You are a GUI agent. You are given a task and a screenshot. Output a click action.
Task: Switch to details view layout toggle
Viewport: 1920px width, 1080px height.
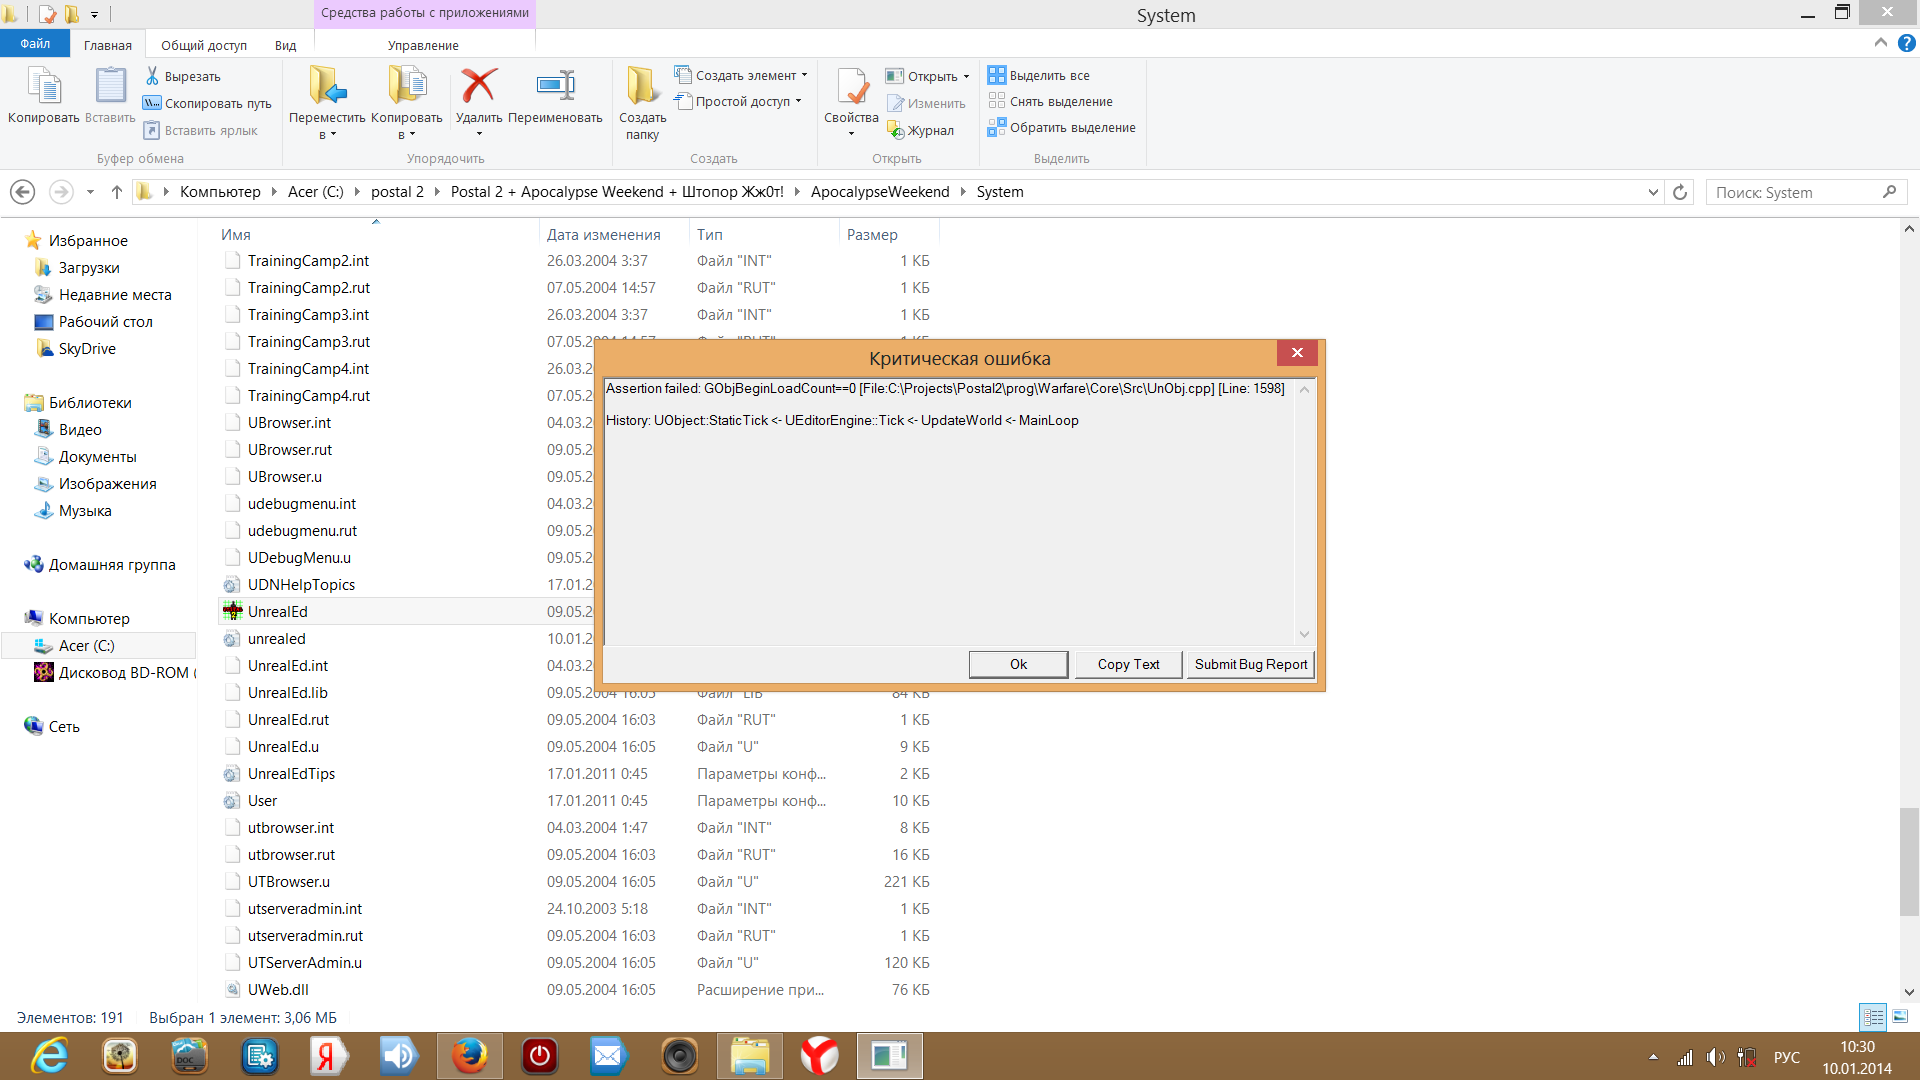pos(1873,1017)
